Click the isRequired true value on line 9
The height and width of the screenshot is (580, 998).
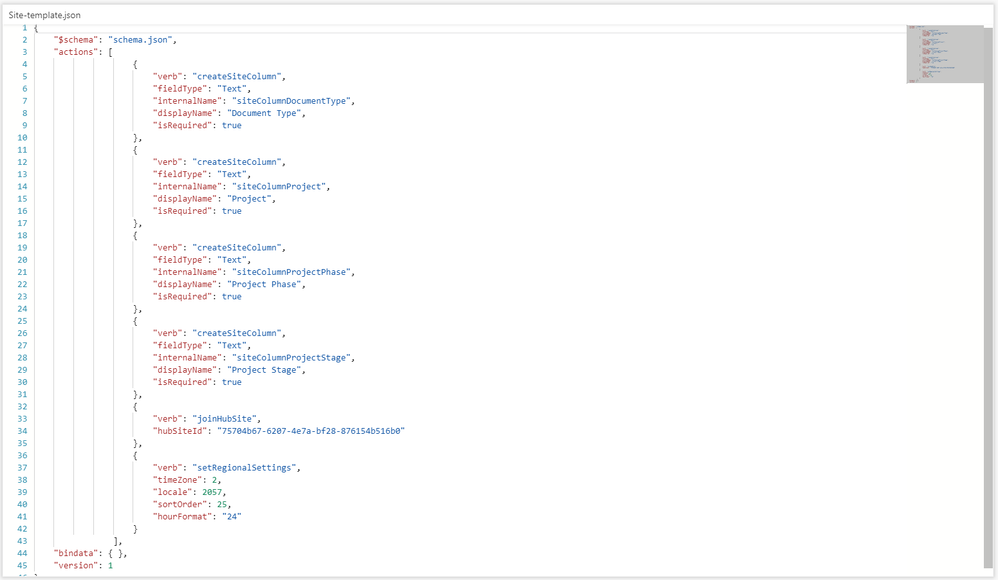231,124
